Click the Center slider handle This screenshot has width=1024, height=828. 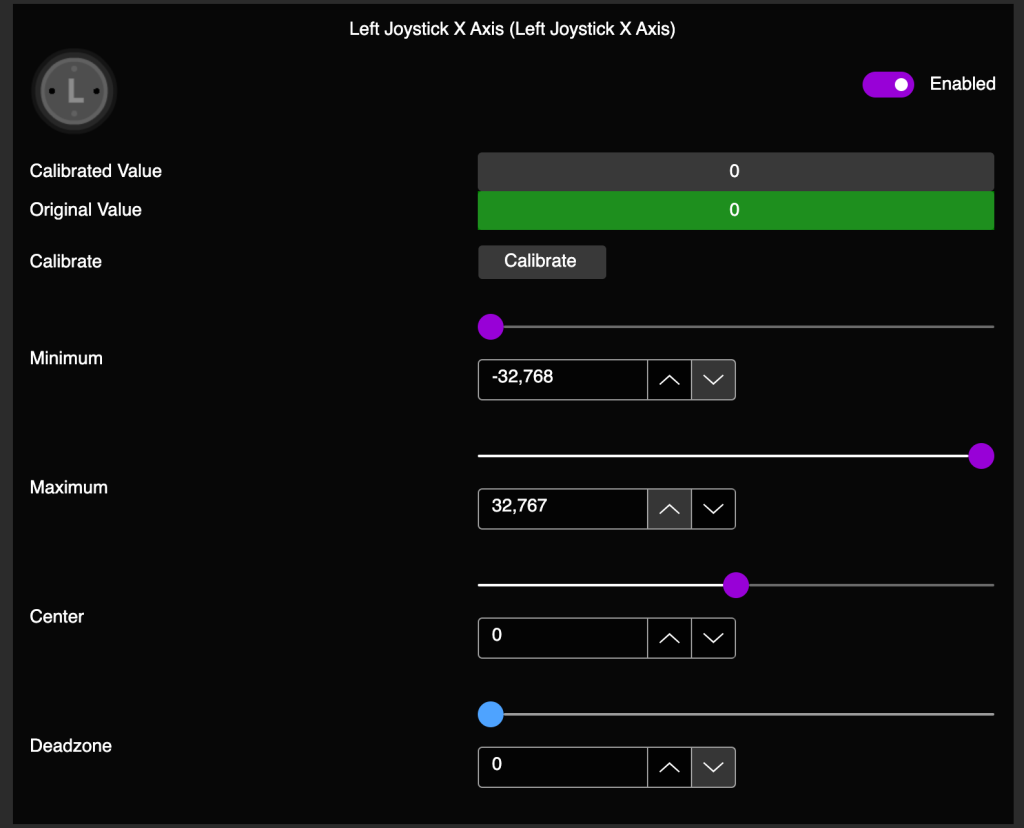[736, 585]
